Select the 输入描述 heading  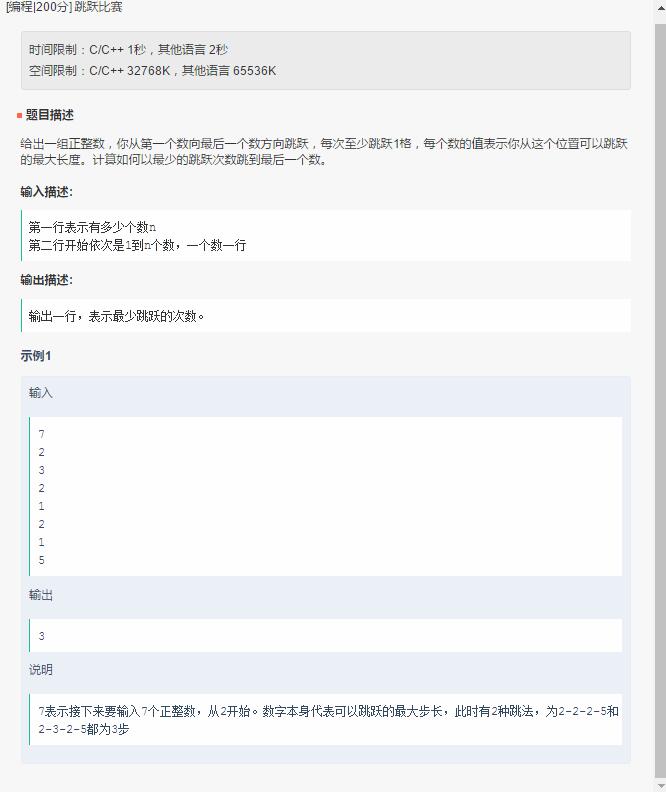(x=46, y=192)
